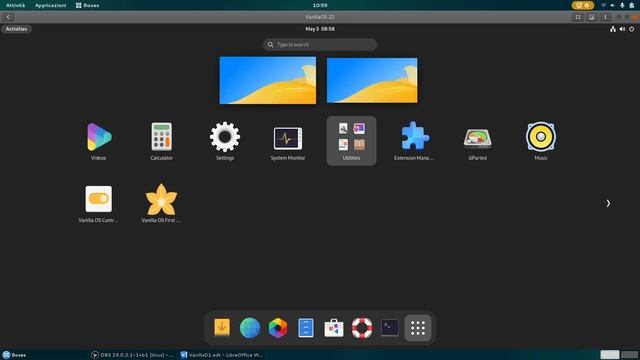Open the guest power menu icon
Image resolution: width=640 pixels, height=360 pixels.
click(631, 29)
